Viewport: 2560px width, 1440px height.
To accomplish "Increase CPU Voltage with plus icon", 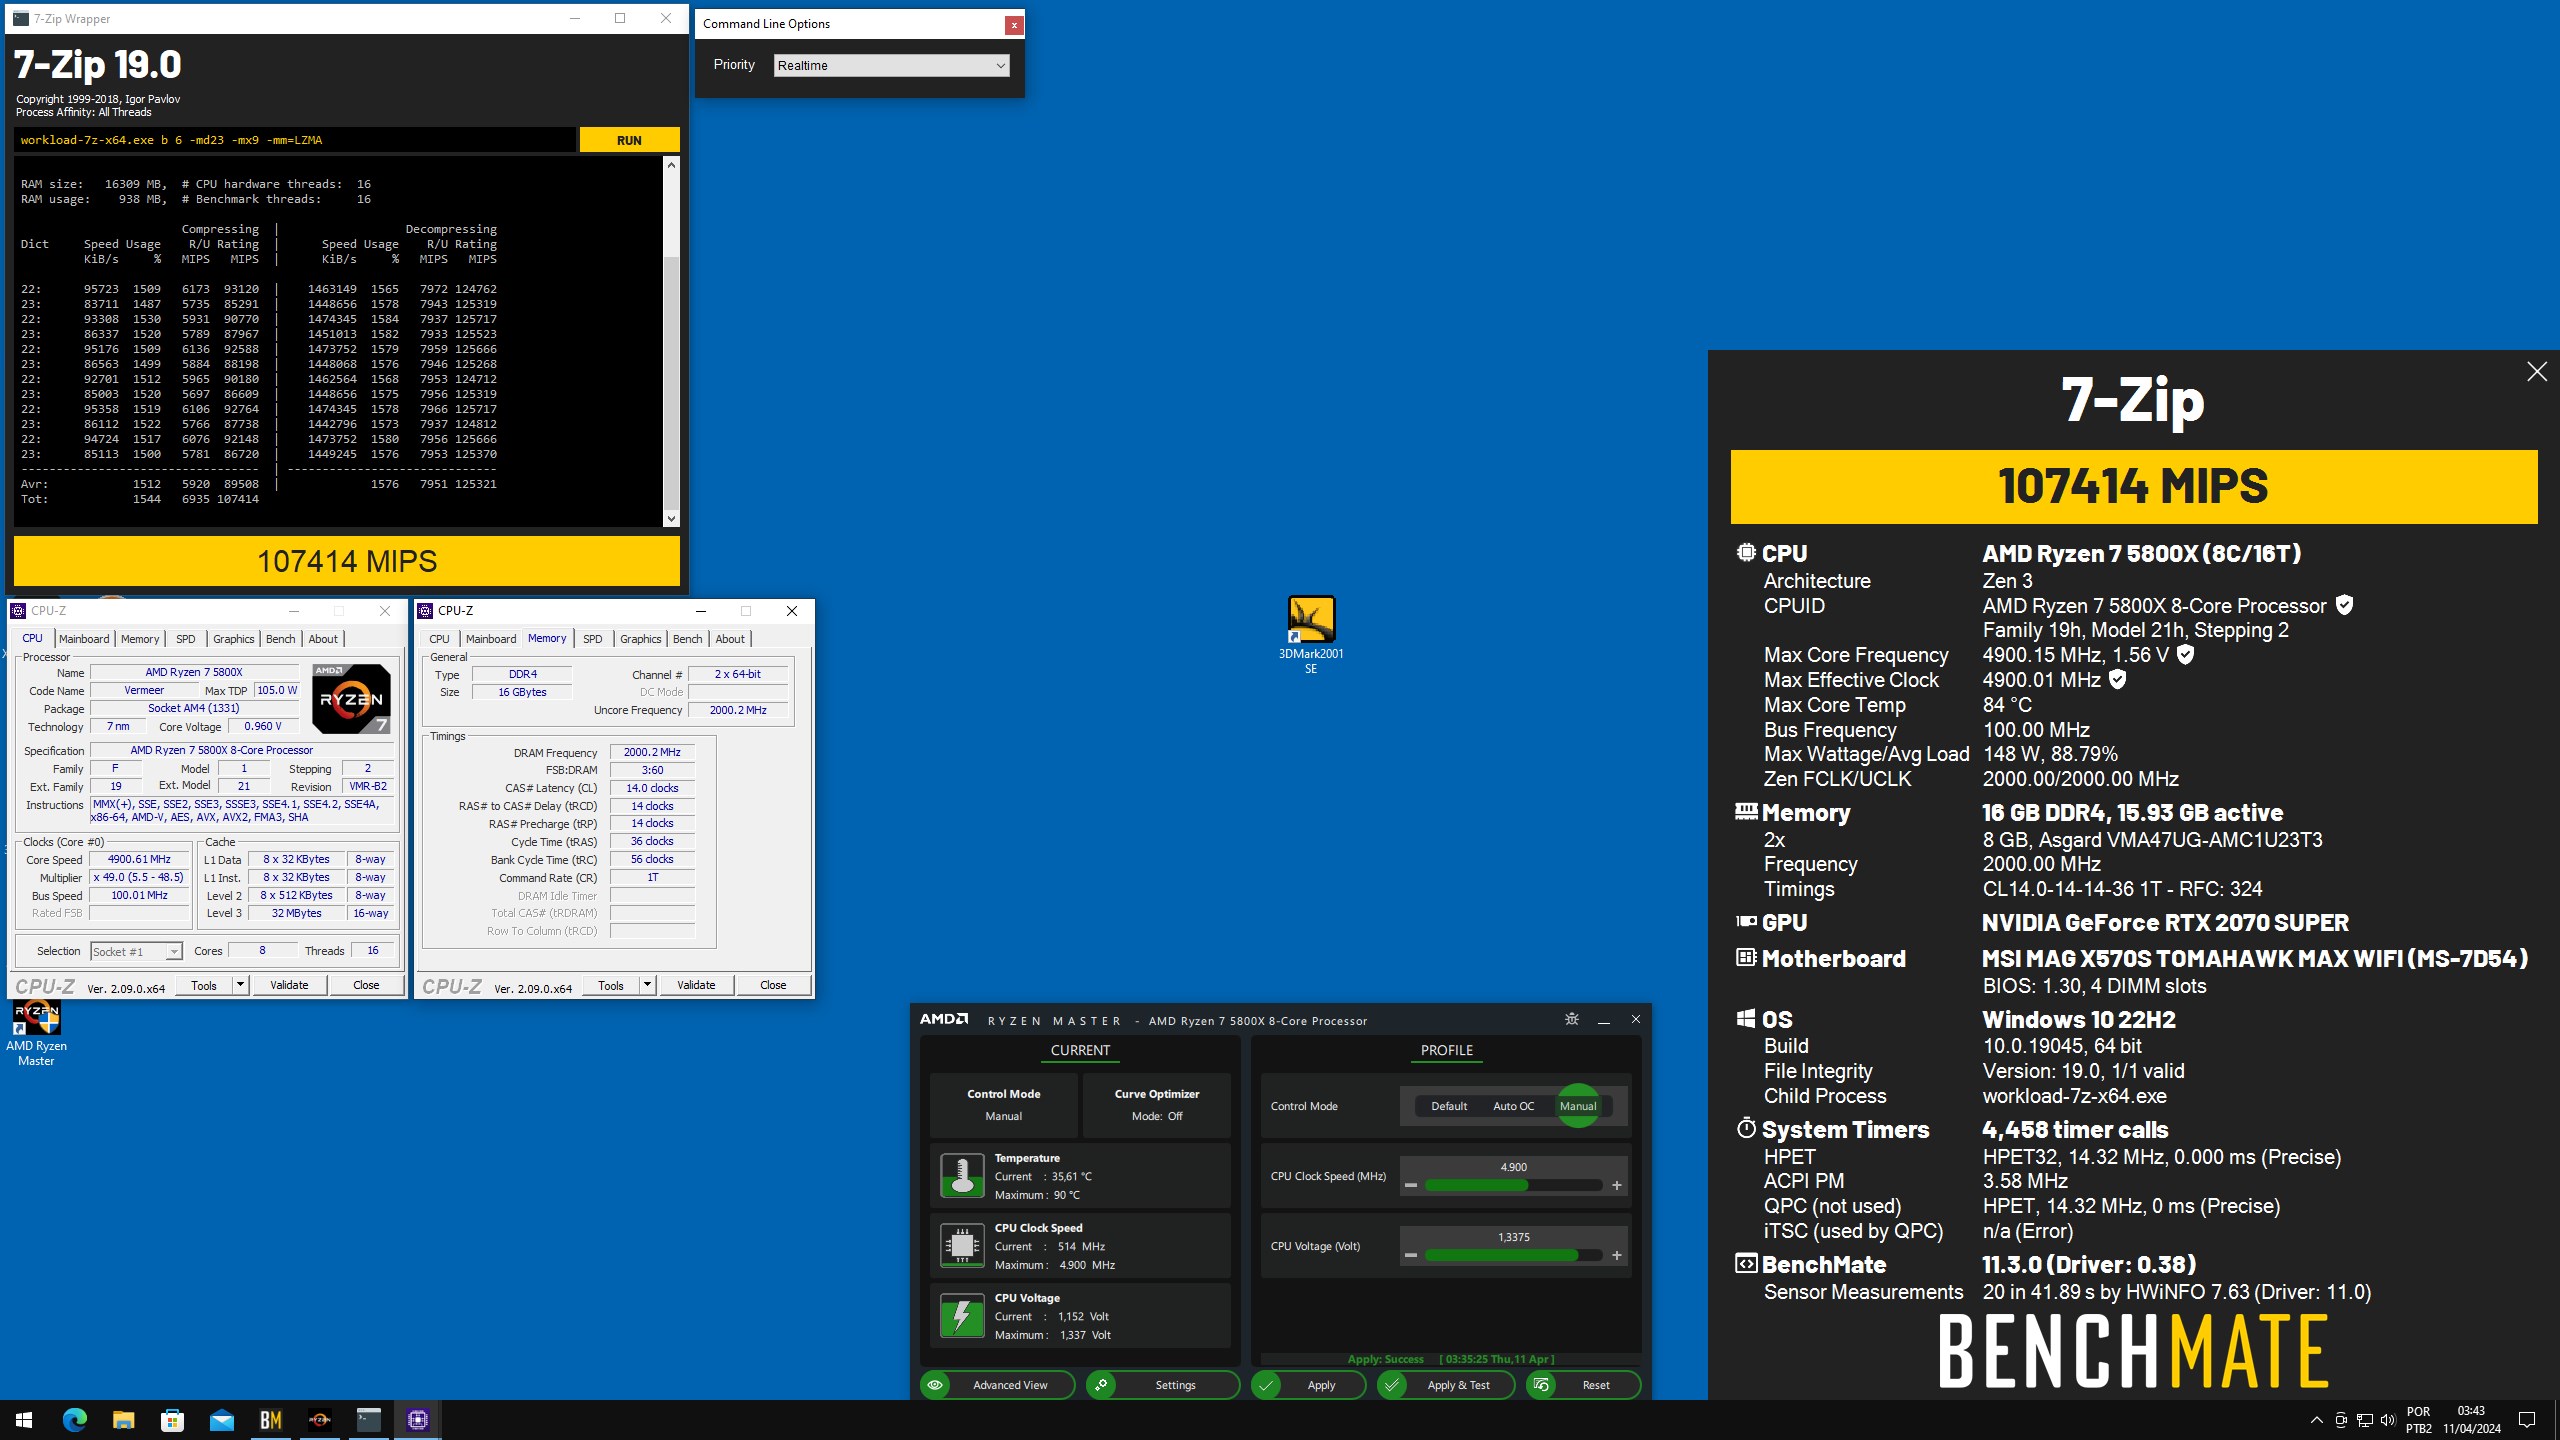I will (1617, 1256).
